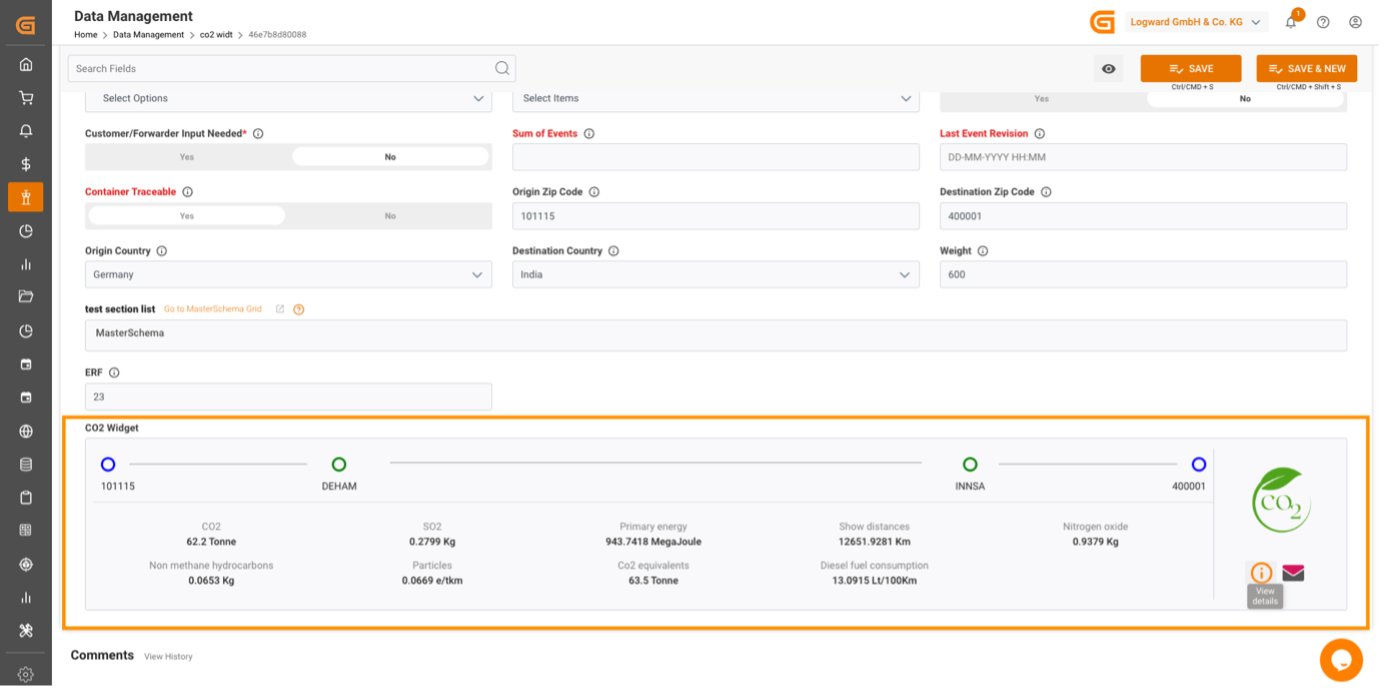The width and height of the screenshot is (1384, 690).
Task: Click the Last Event Revision date field
Action: 1143,157
